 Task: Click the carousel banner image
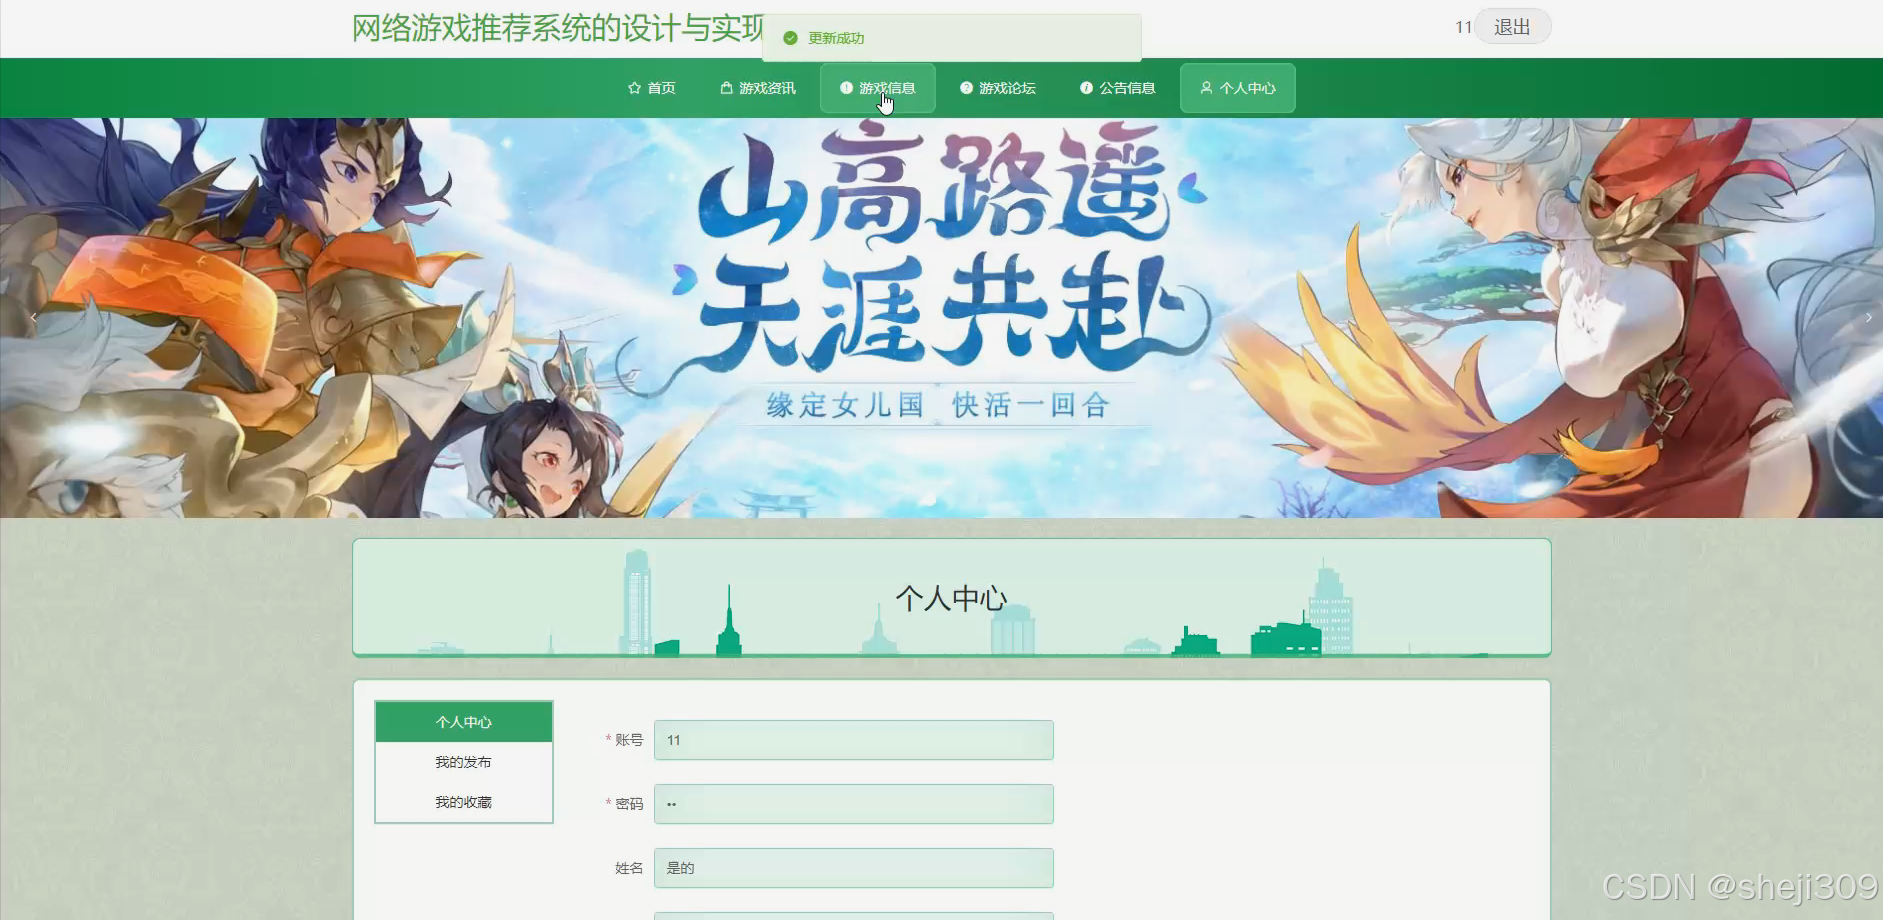pyautogui.click(x=941, y=318)
